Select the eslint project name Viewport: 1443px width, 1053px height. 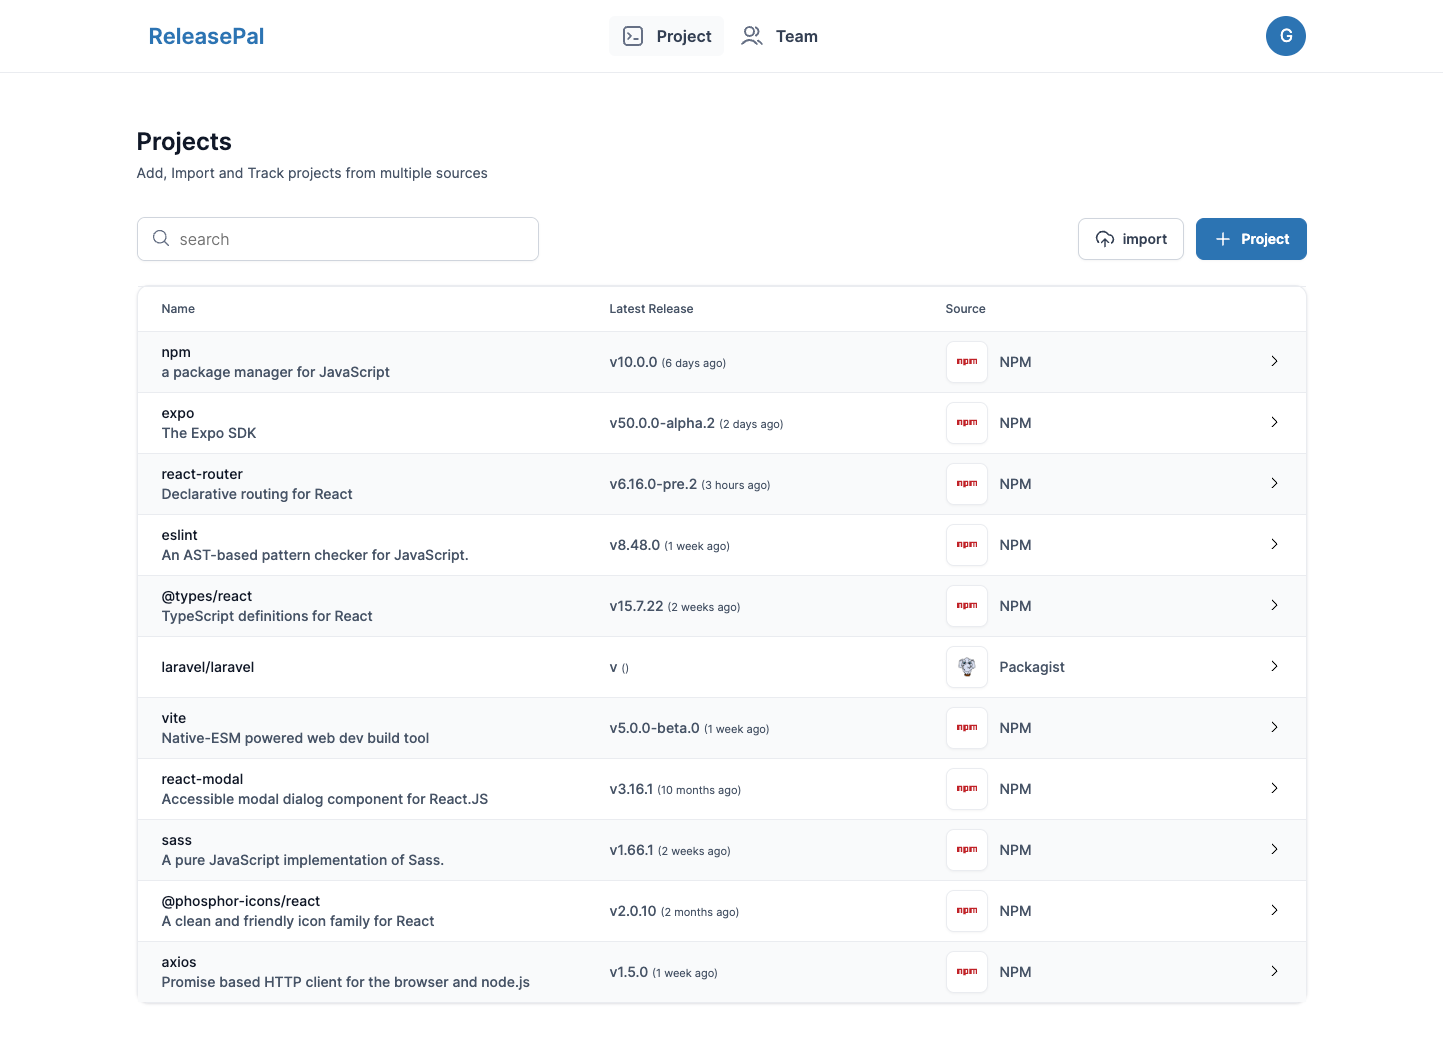[x=180, y=535]
